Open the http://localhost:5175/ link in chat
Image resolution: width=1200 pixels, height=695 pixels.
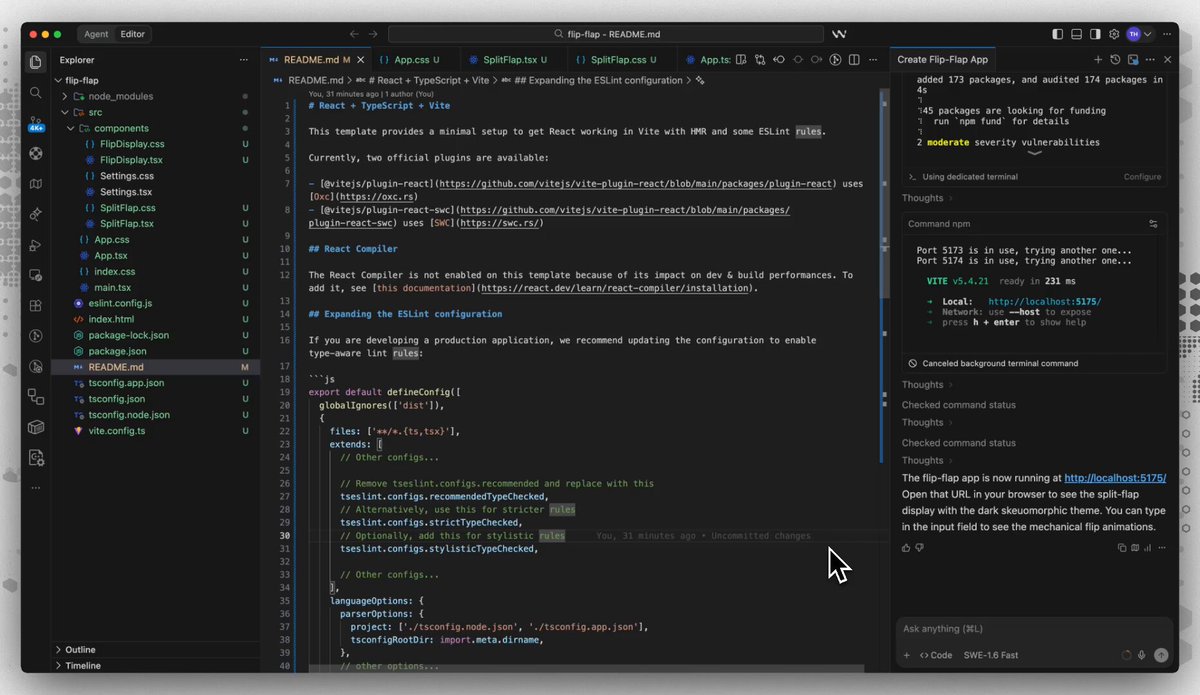pyautogui.click(x=1114, y=478)
